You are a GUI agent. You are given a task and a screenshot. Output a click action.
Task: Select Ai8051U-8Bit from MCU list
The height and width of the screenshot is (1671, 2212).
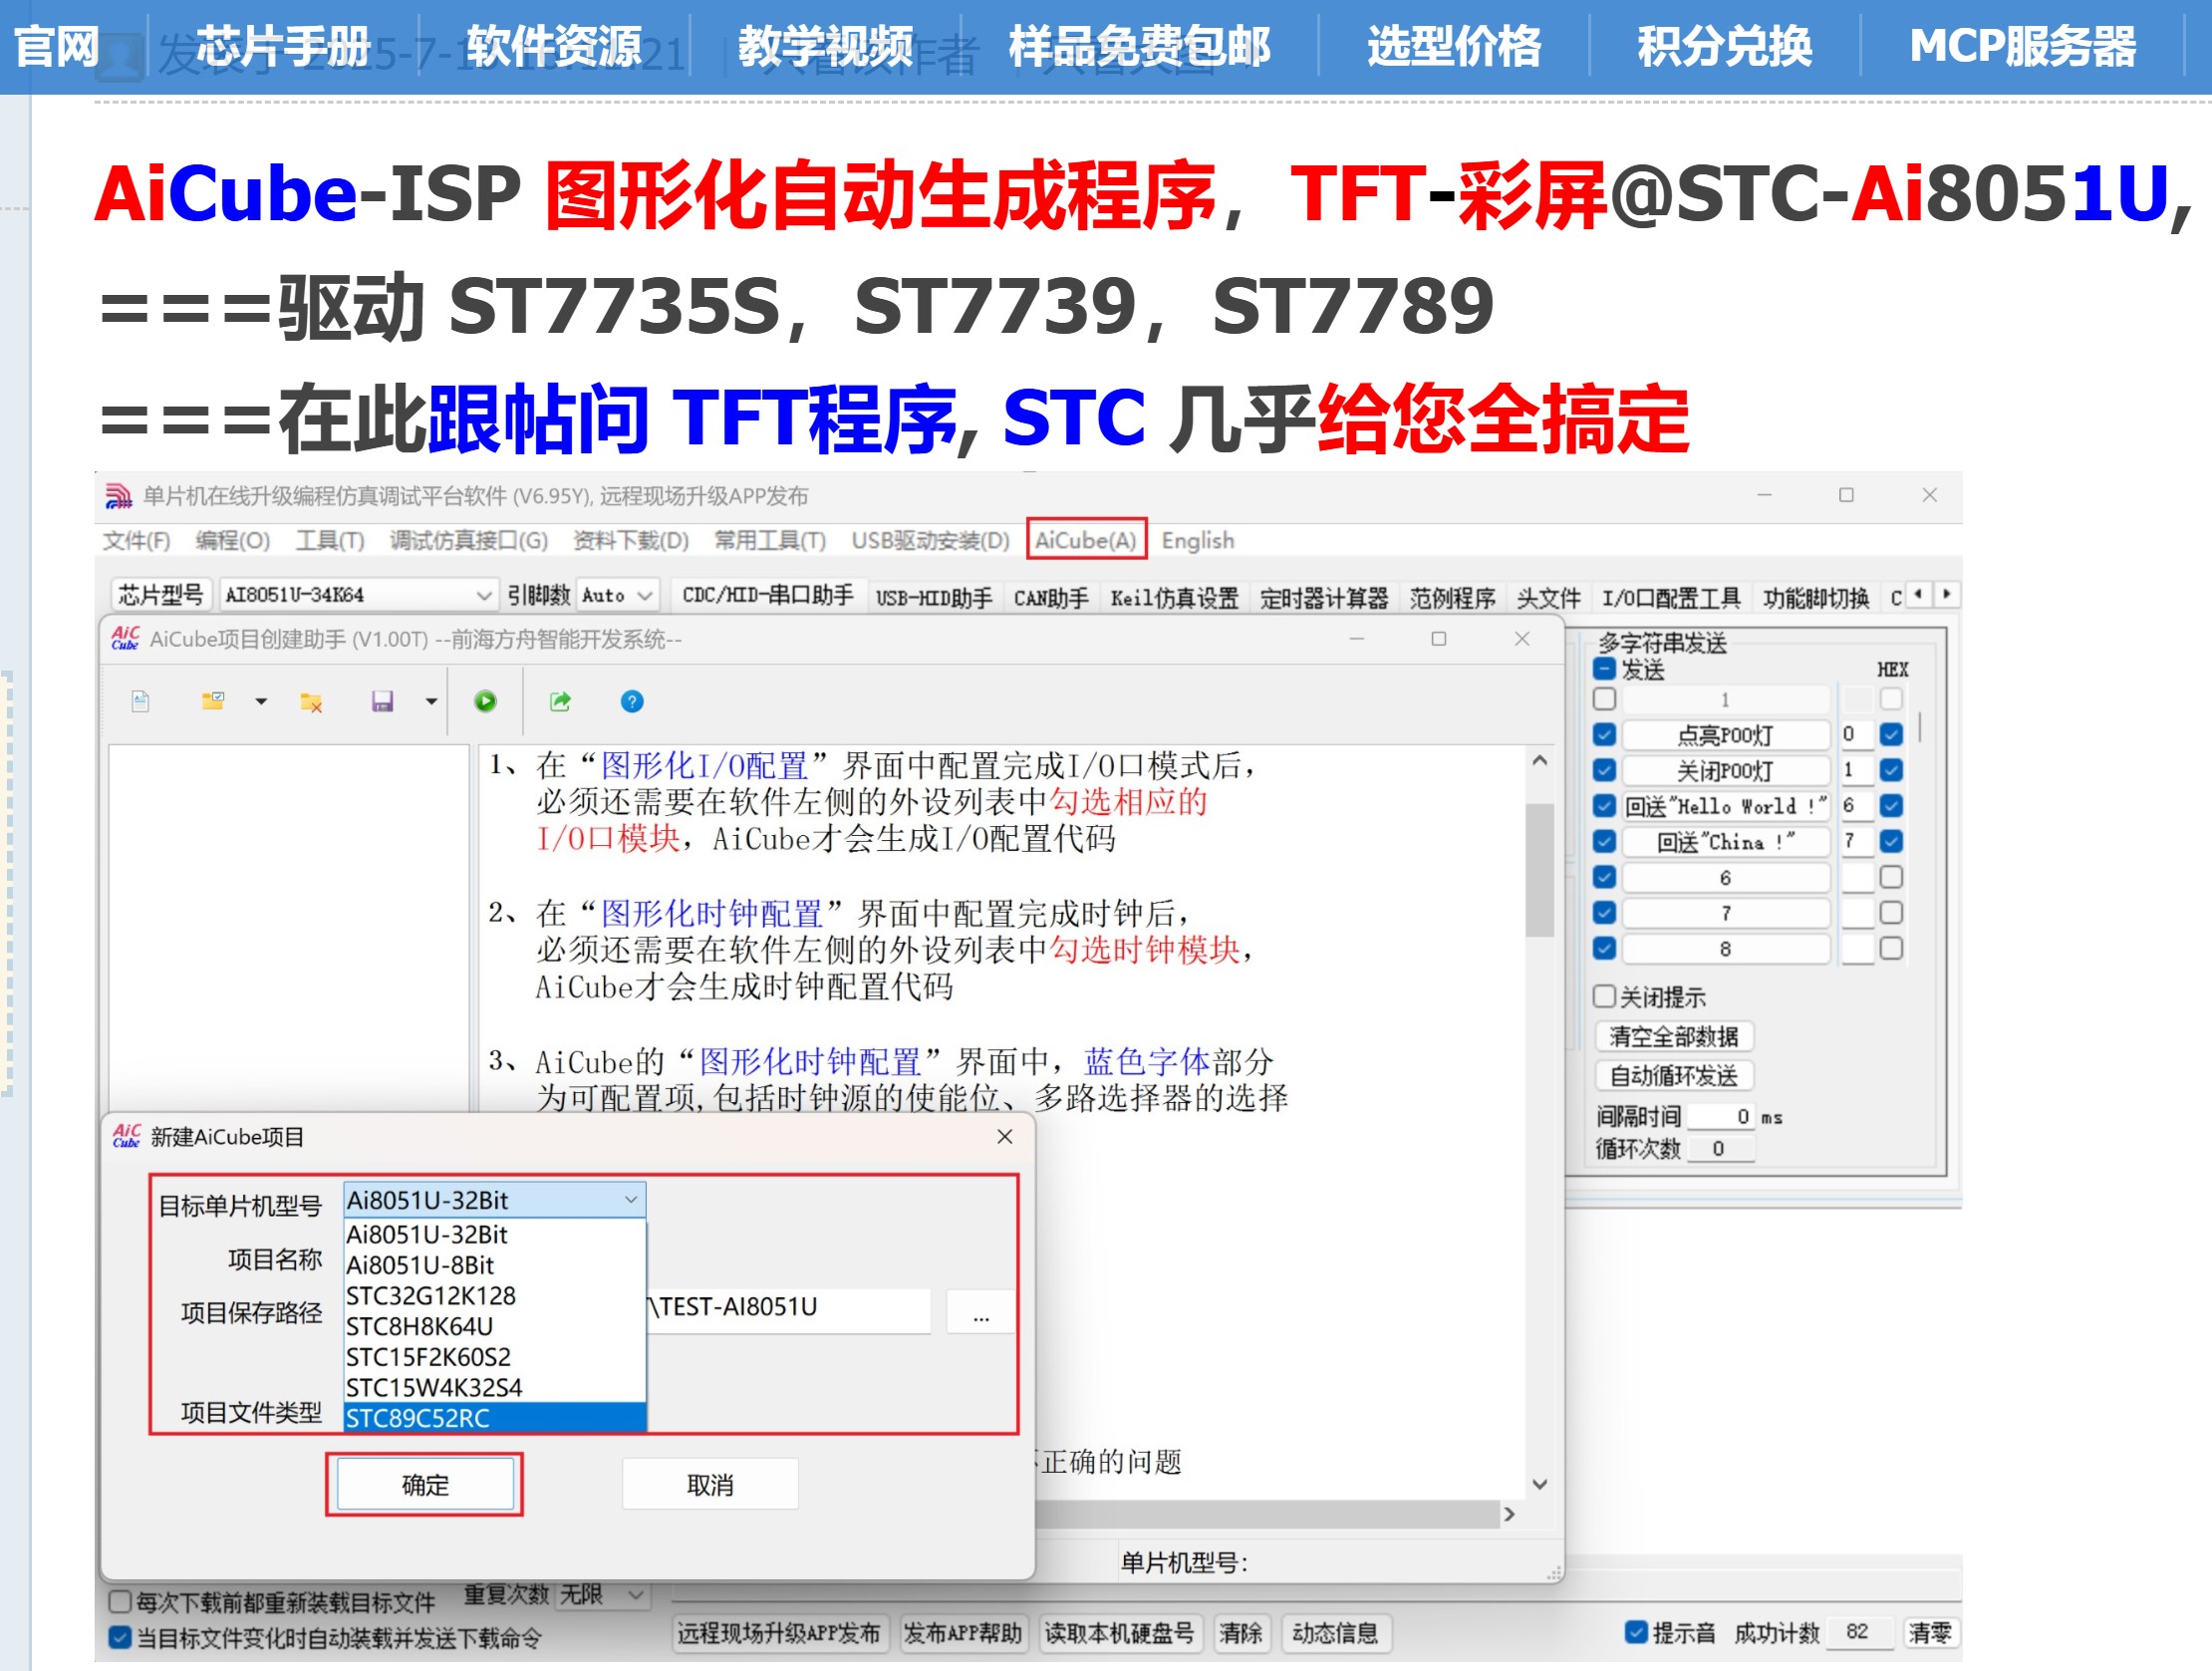[495, 1266]
